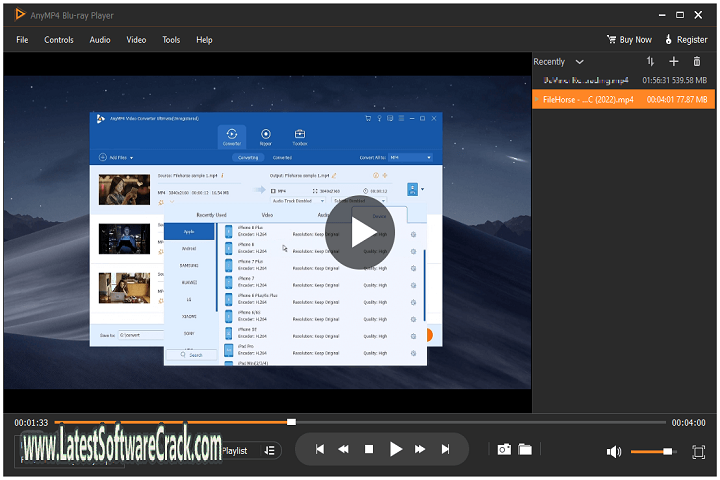
Task: Add a file to the playlist
Action: pos(674,62)
